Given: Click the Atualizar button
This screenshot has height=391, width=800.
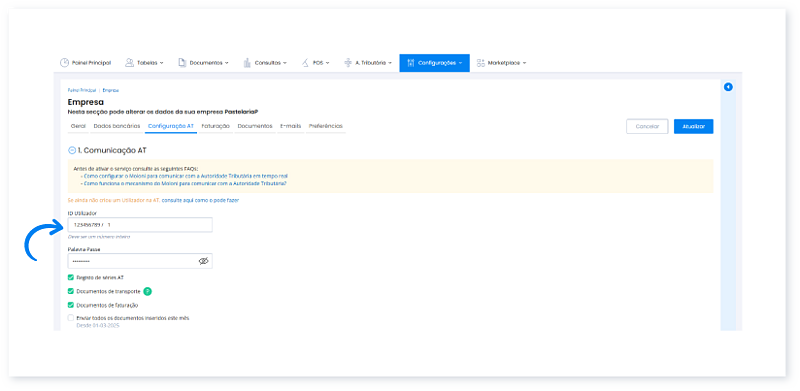Looking at the screenshot, I should tap(693, 127).
